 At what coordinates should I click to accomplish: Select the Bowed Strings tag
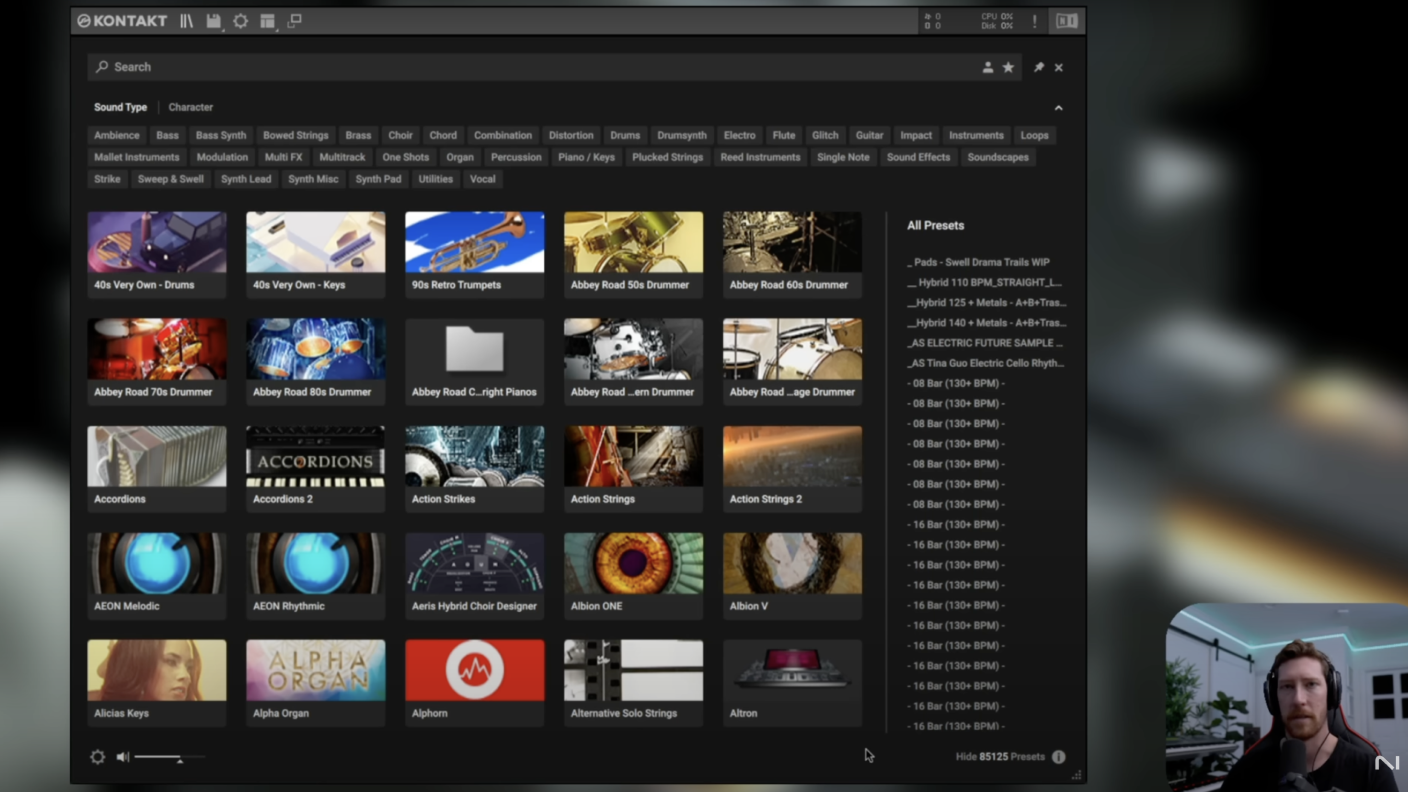[295, 135]
